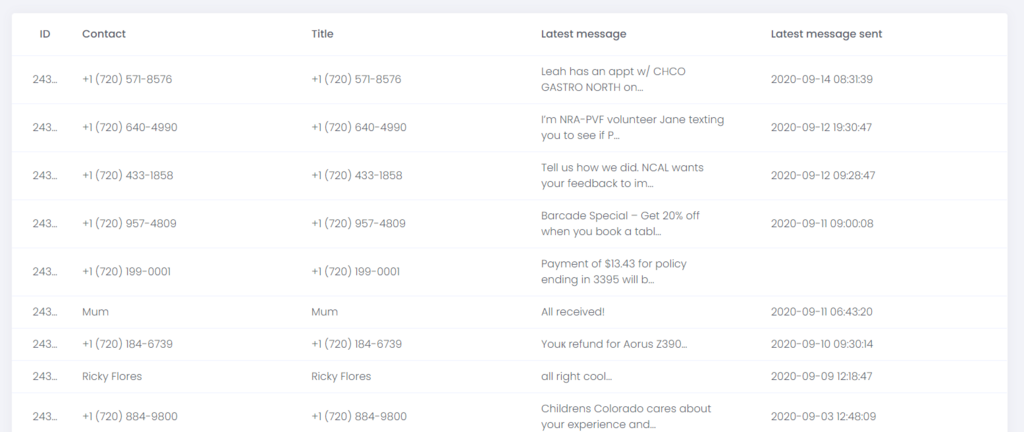Sort by Latest message sent header

tap(826, 34)
